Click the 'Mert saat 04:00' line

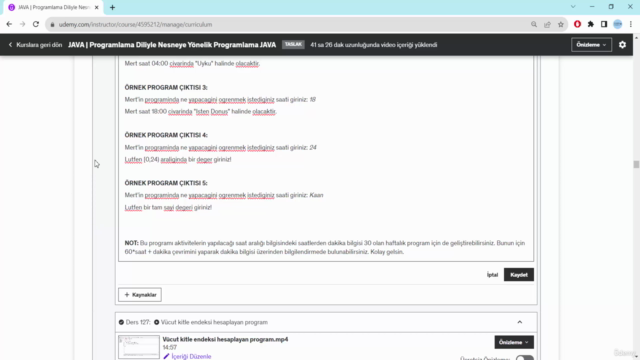(x=192, y=64)
